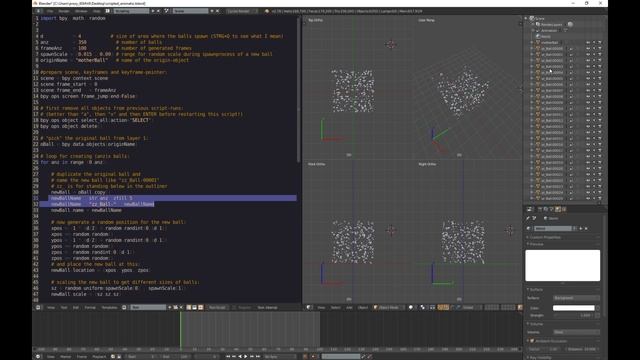Add a new screen layout with plus next to Scripting
Image resolution: width=640 pixels, height=360 pixels.
click(x=153, y=11)
